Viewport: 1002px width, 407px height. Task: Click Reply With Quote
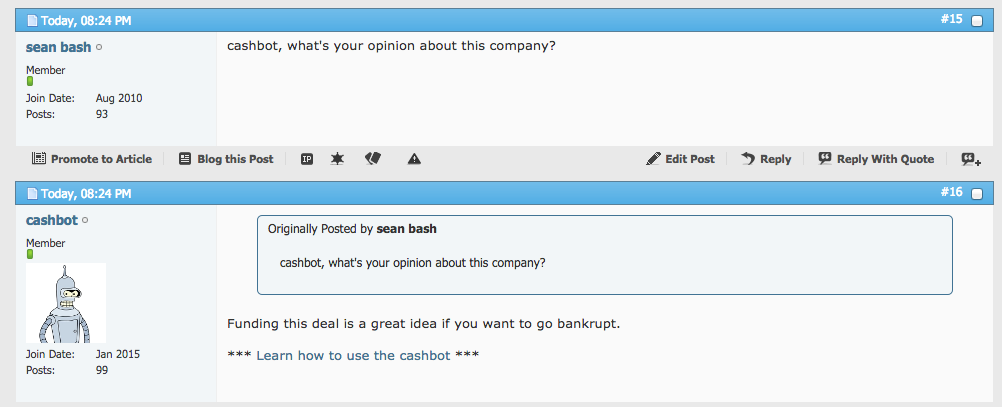click(x=876, y=159)
